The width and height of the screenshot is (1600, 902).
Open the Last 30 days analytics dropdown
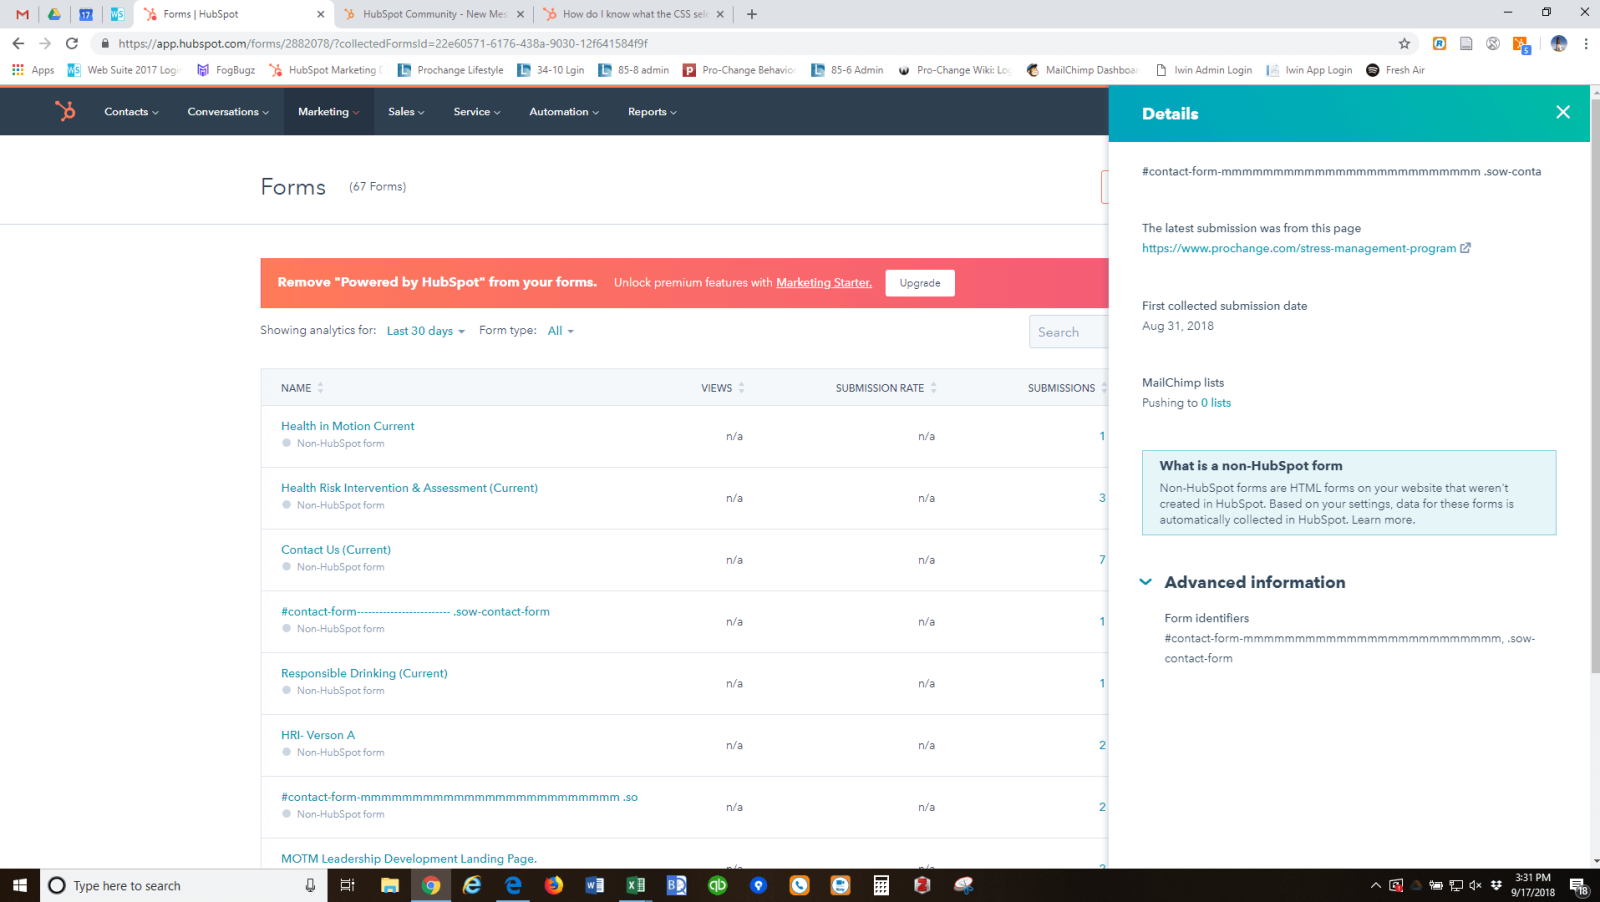coord(424,330)
